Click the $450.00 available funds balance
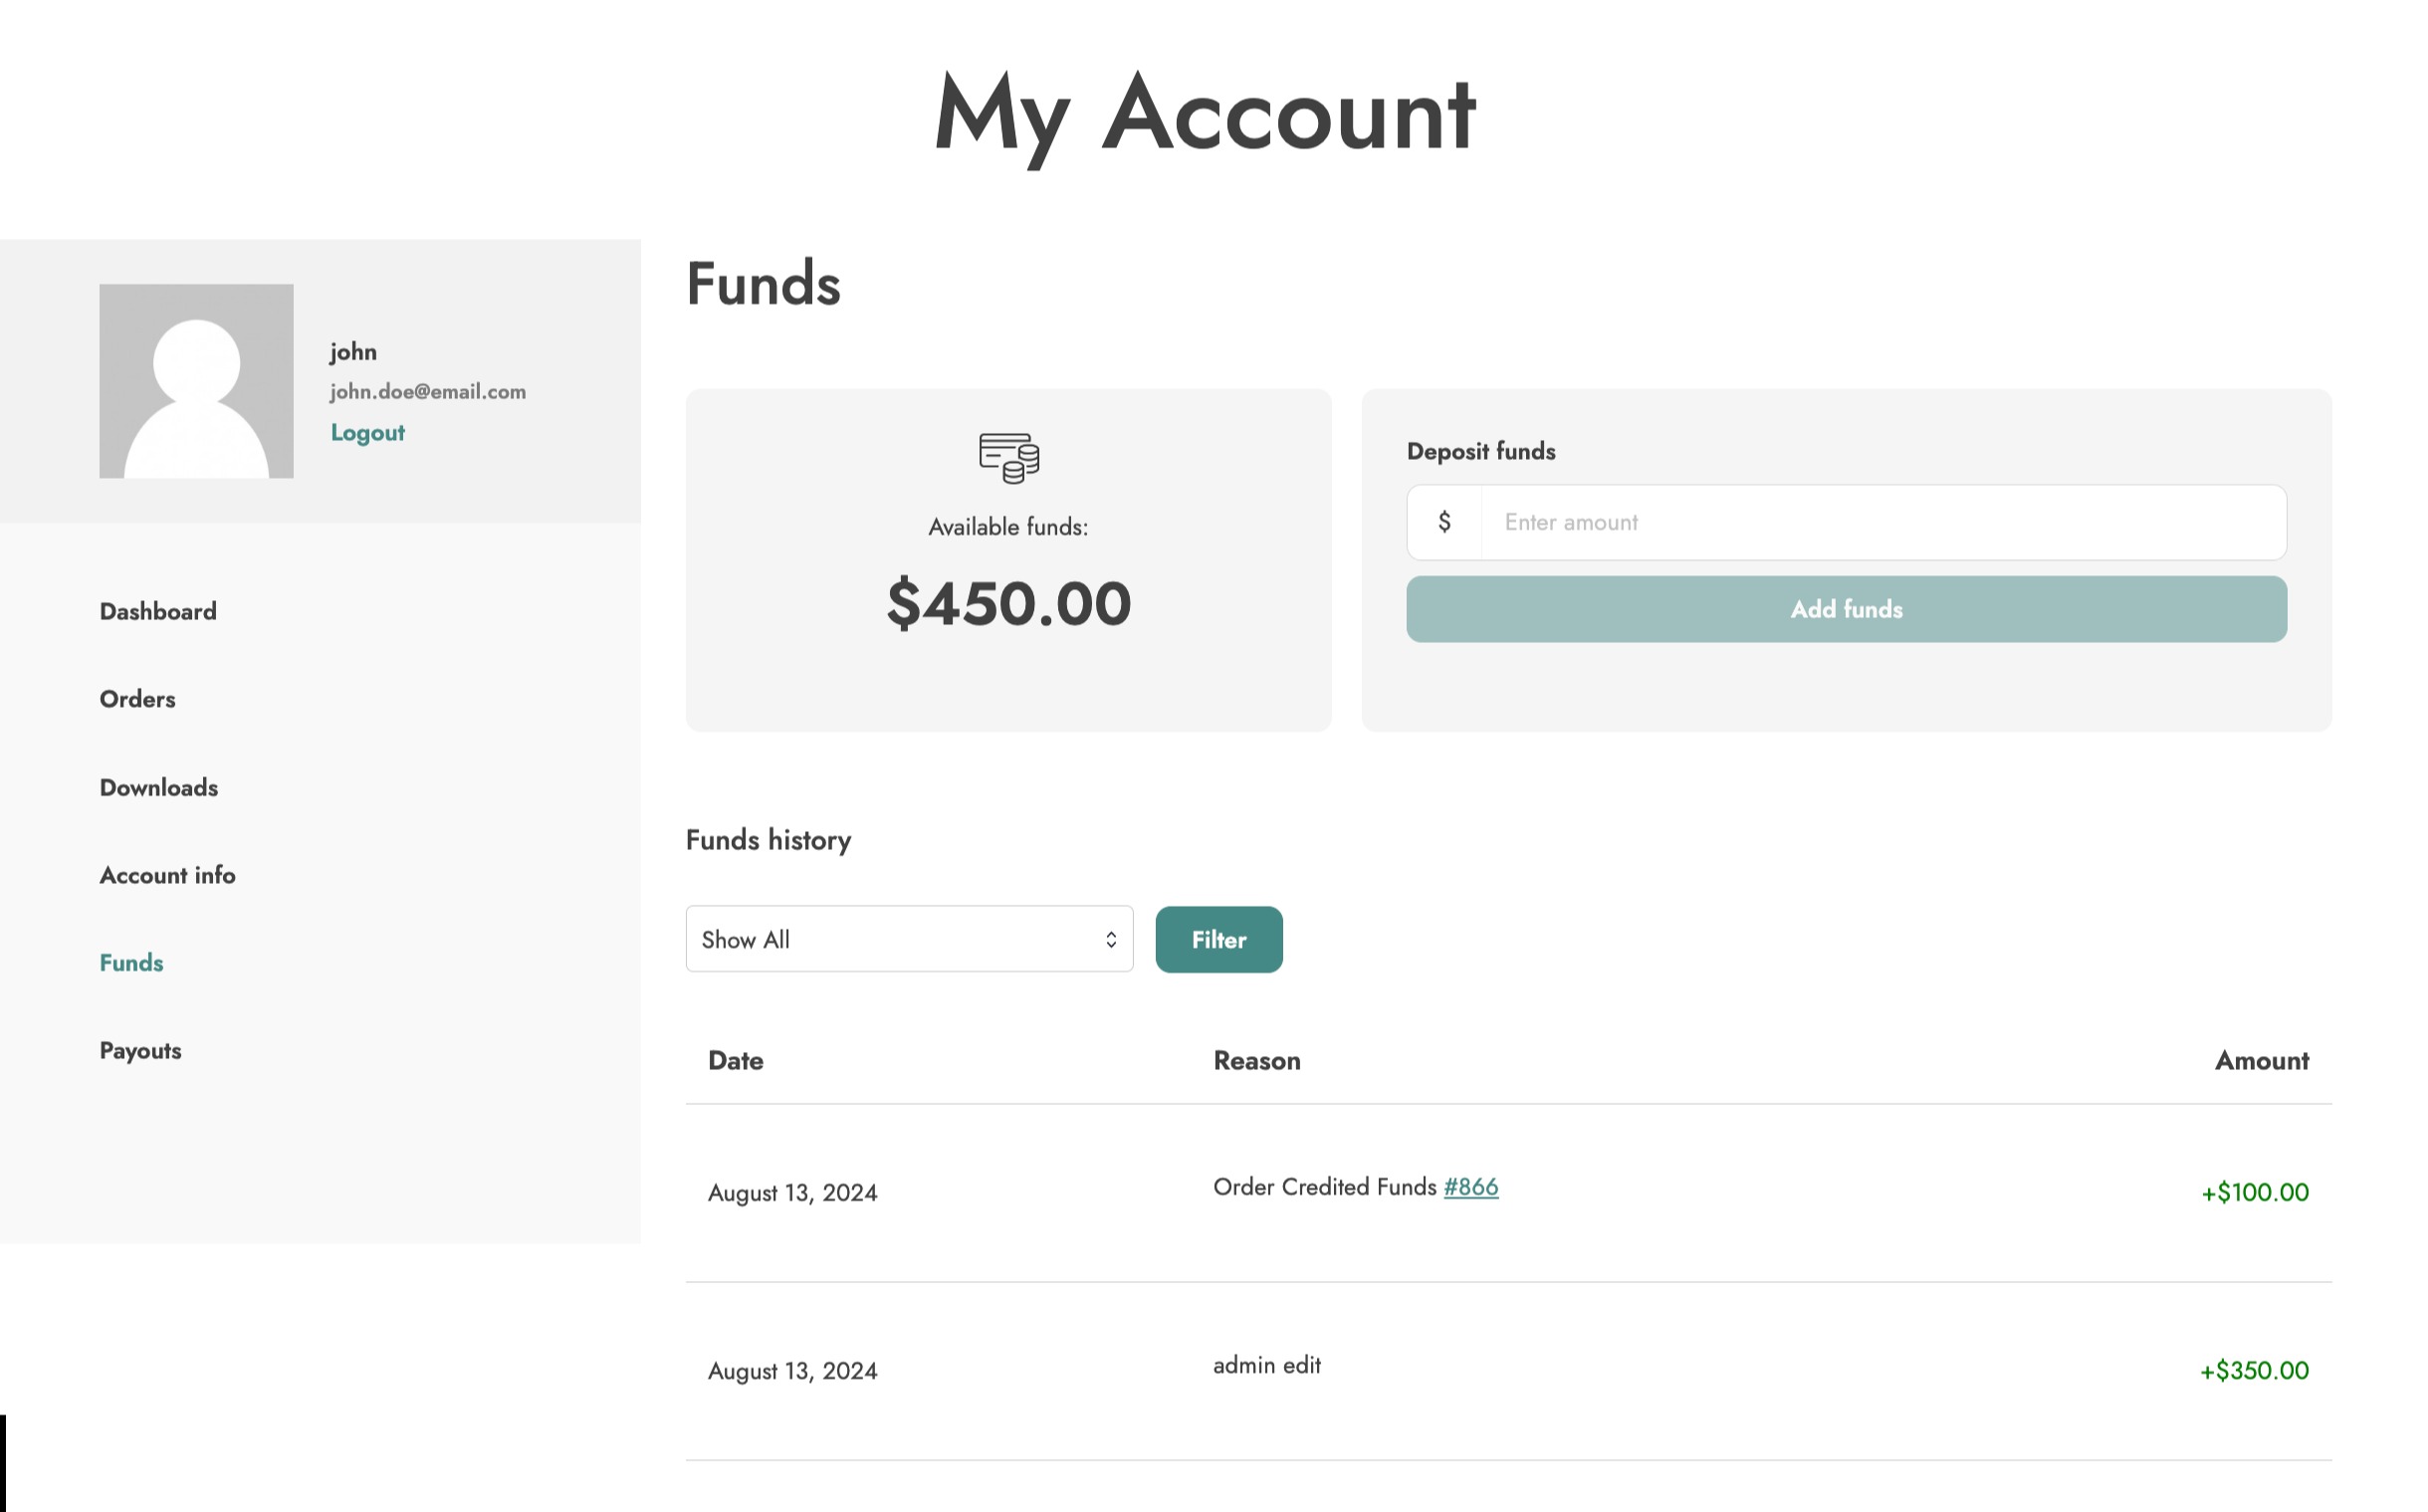 (x=1008, y=603)
